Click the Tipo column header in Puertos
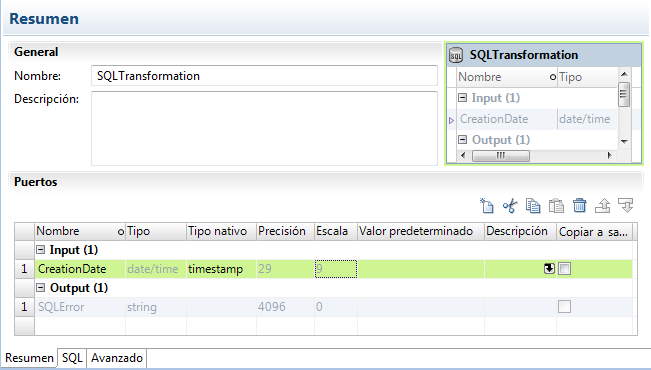651x370 pixels. pos(156,231)
